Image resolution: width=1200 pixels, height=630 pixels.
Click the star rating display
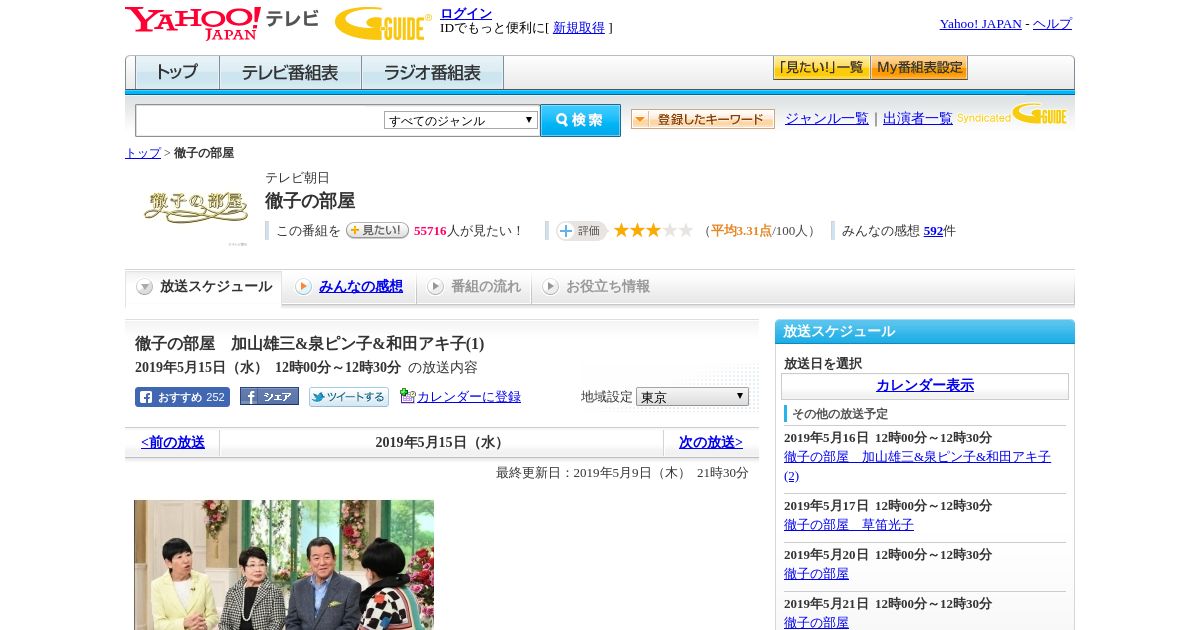coord(653,230)
